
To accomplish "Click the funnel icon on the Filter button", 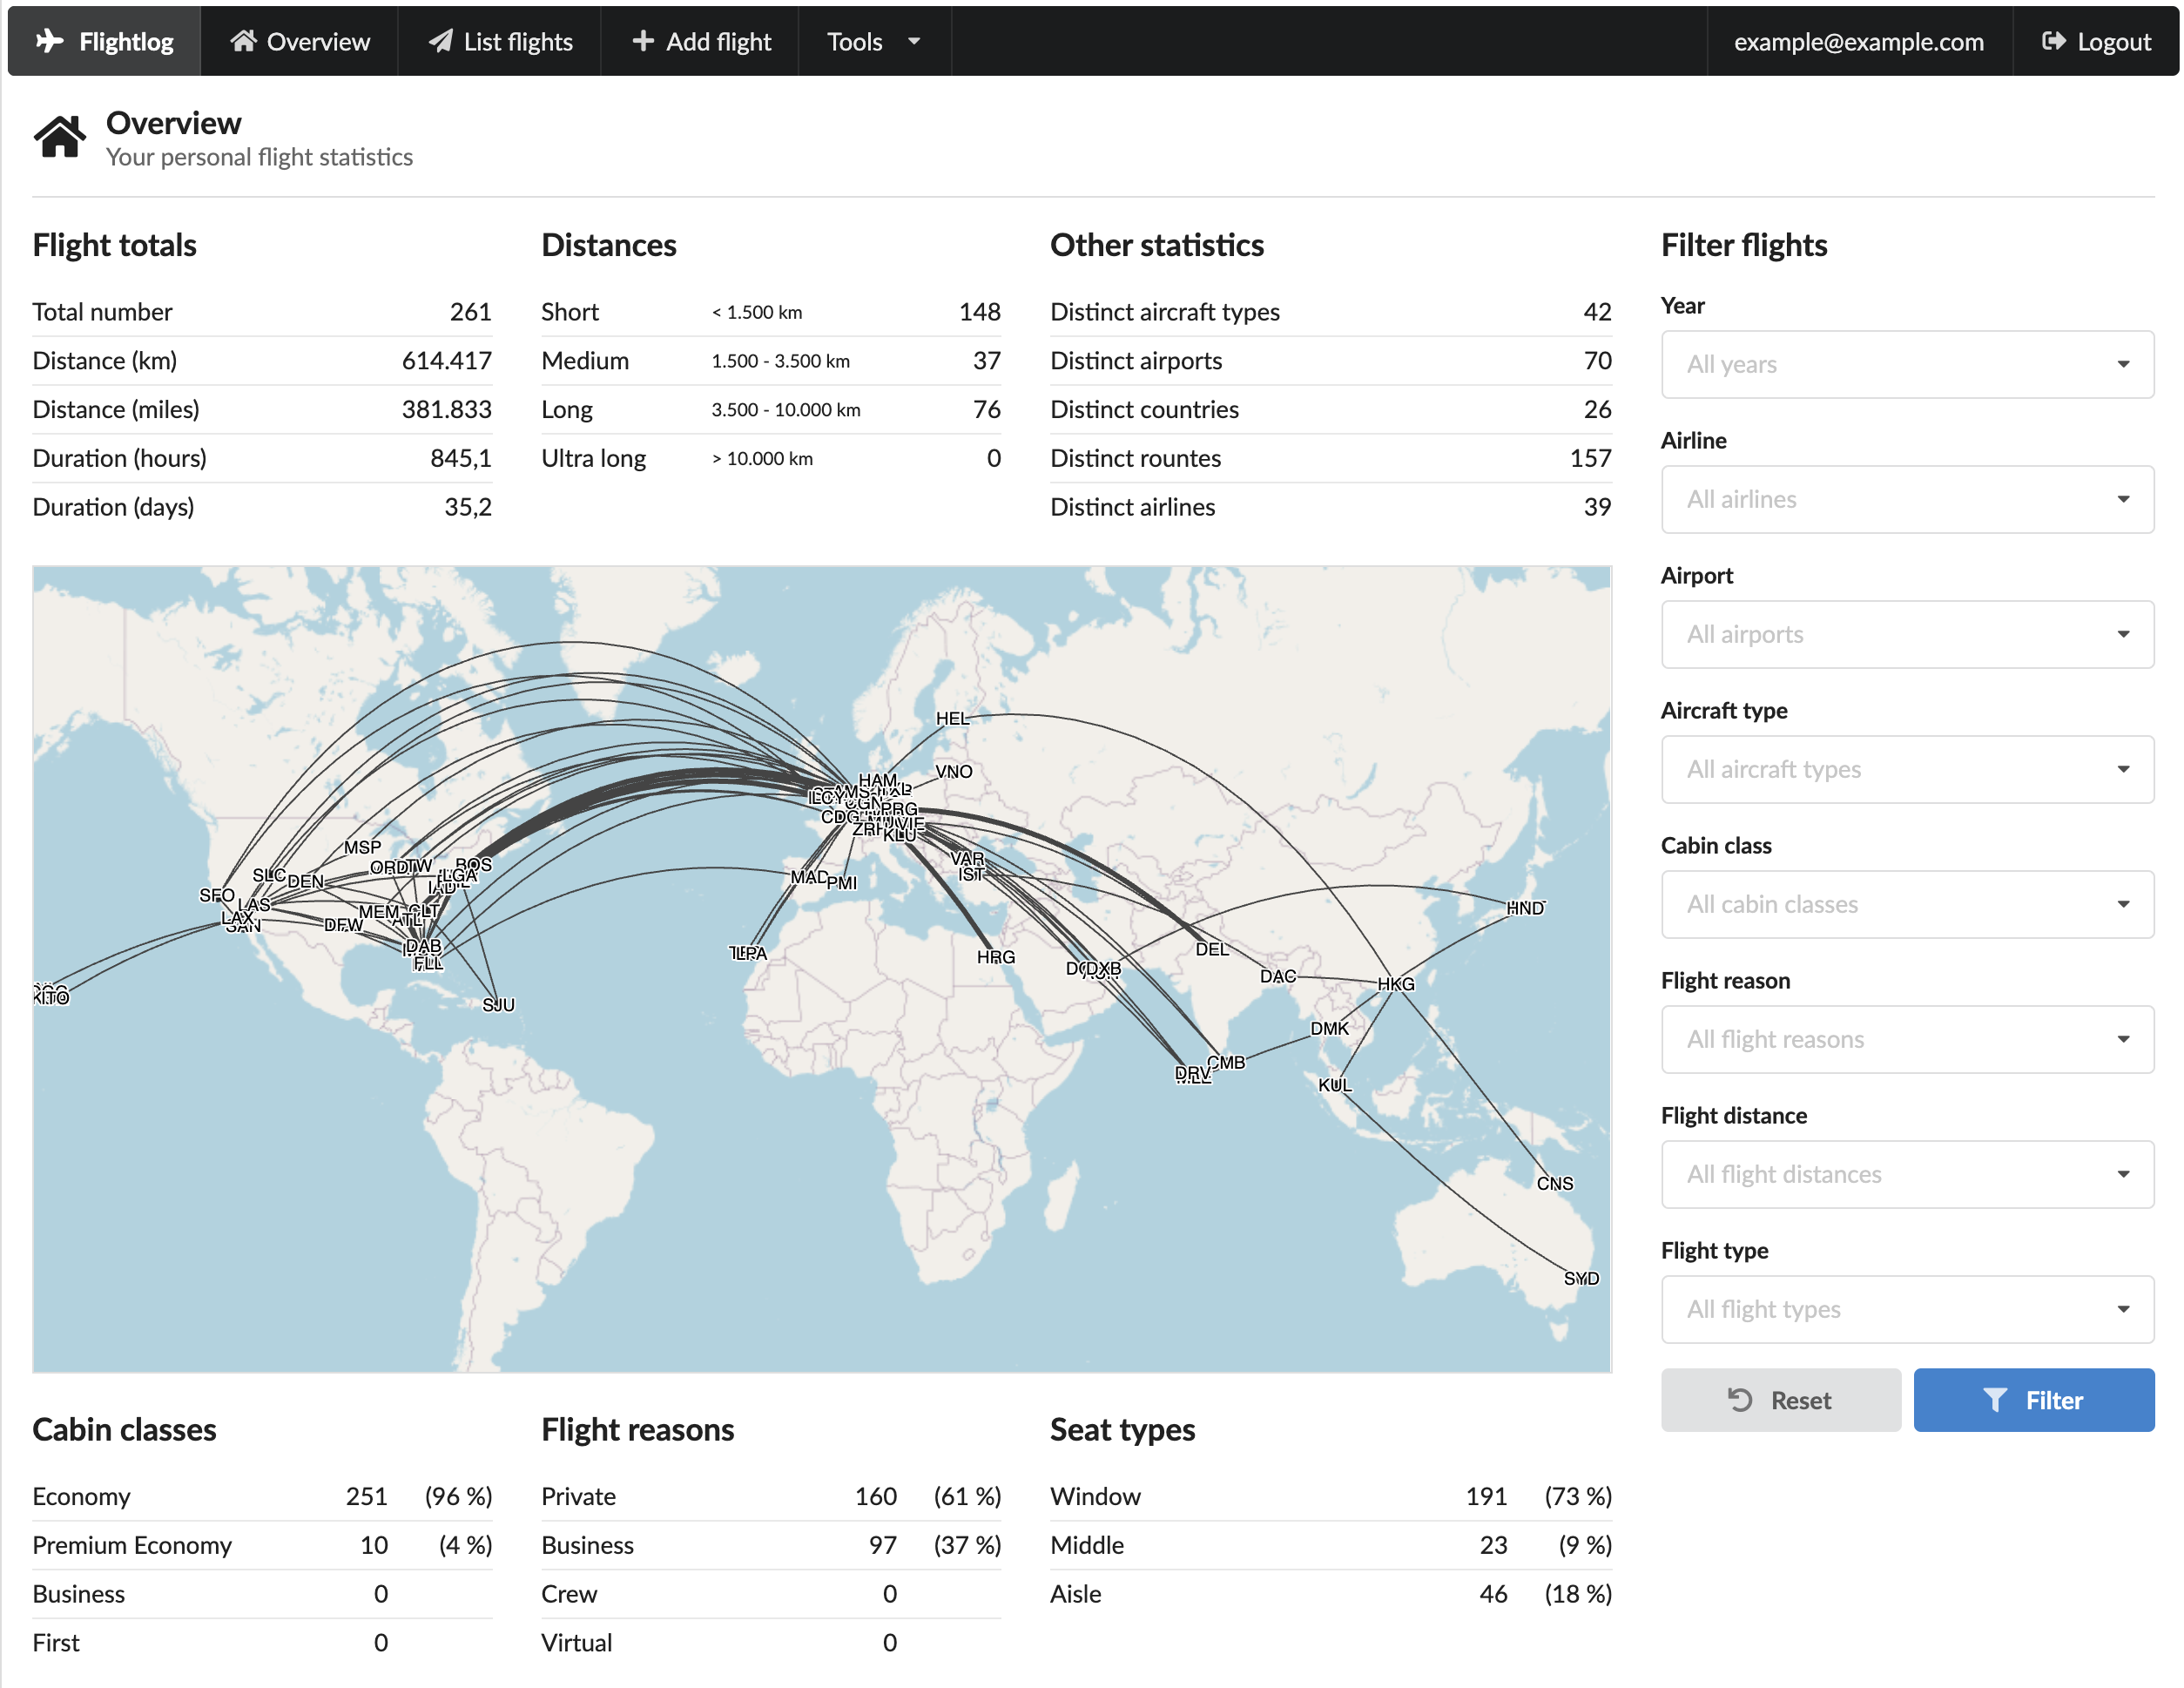I will [1994, 1400].
